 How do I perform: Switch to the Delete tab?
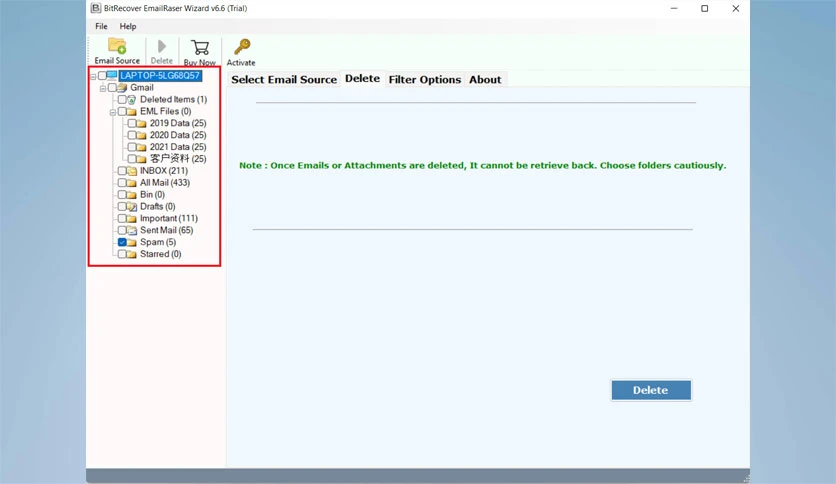point(363,78)
